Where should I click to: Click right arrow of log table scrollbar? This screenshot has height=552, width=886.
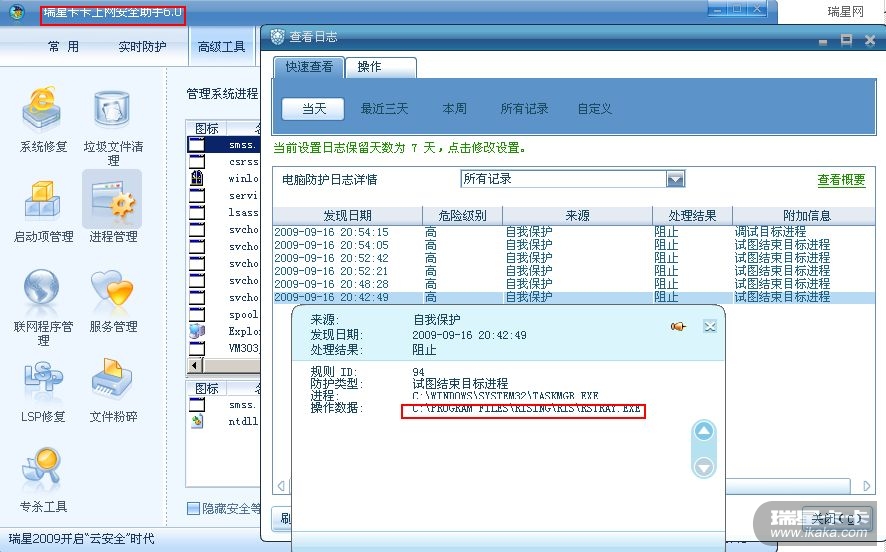click(x=867, y=486)
